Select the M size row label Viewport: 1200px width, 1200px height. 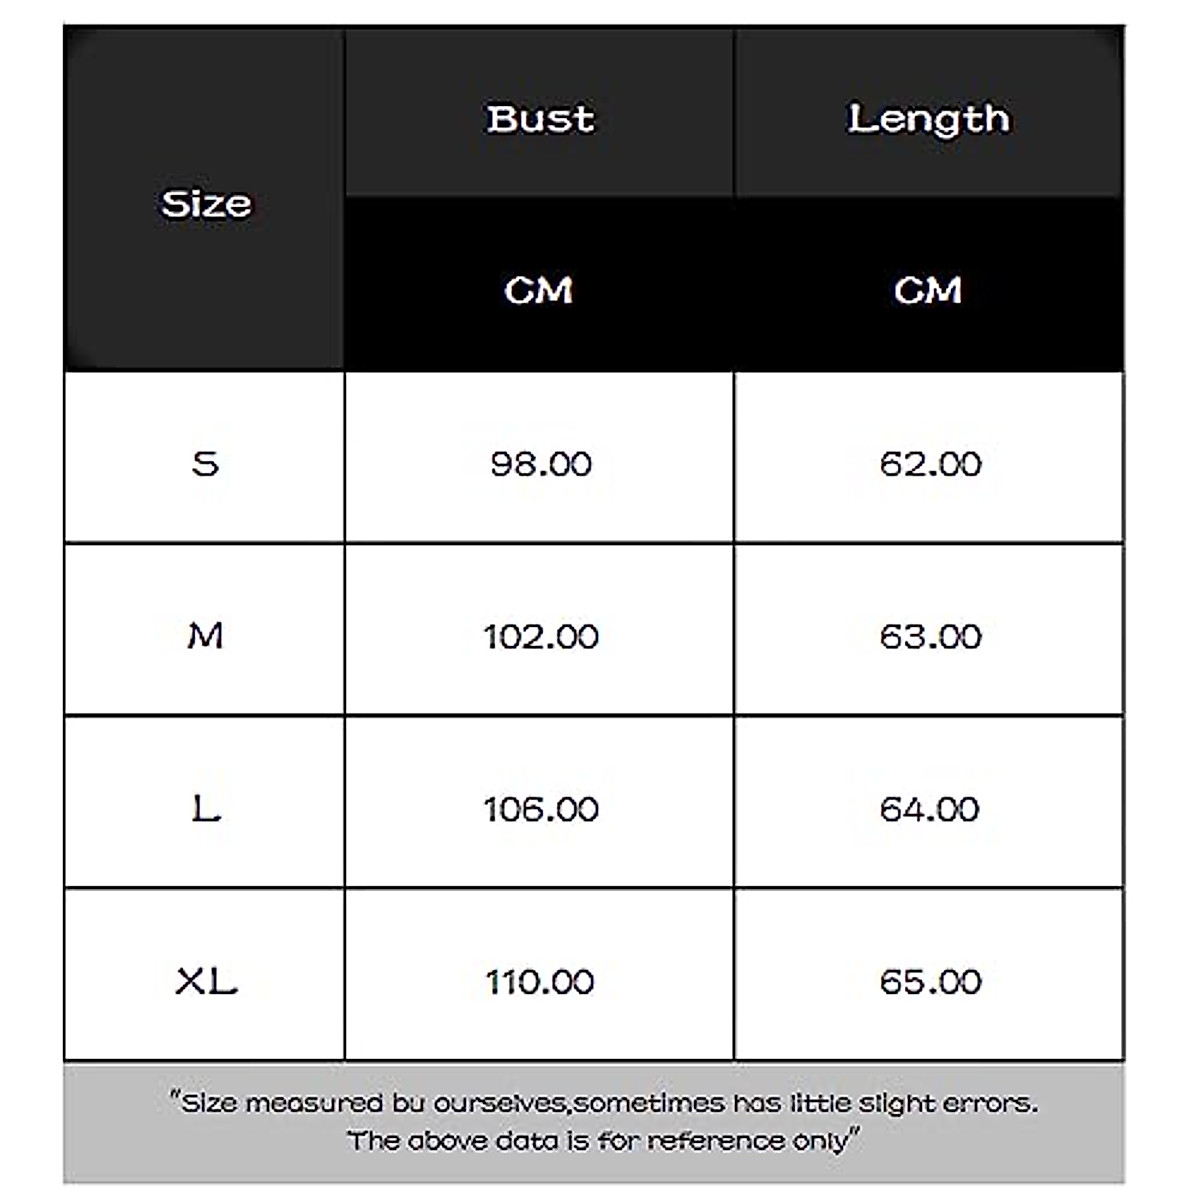click(206, 636)
